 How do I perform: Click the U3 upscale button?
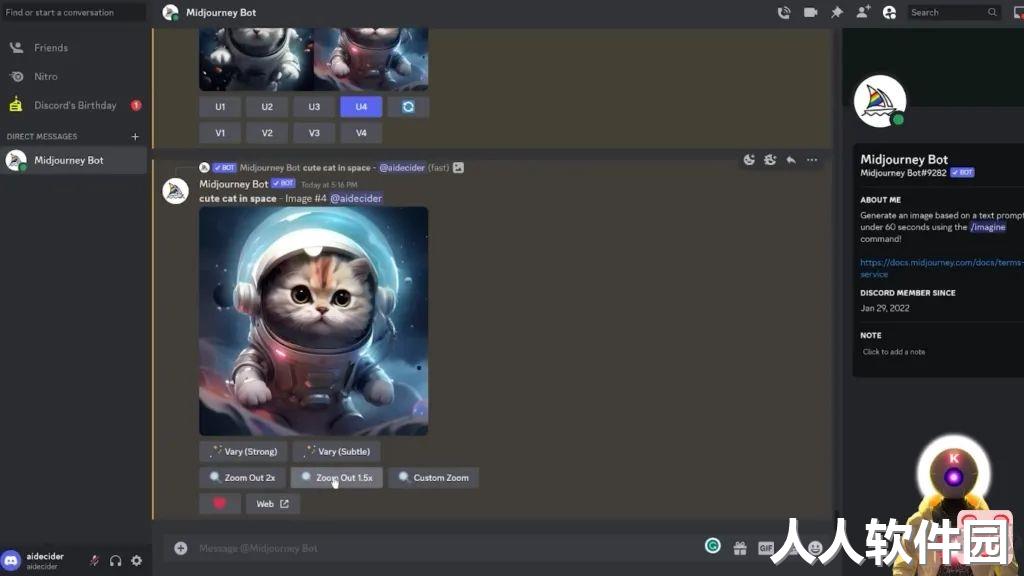pyautogui.click(x=314, y=106)
